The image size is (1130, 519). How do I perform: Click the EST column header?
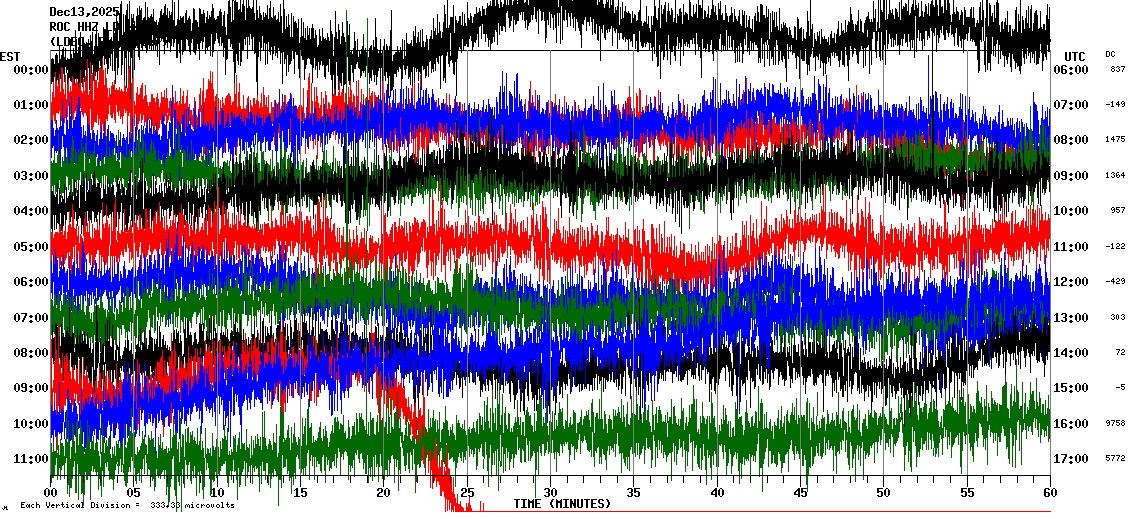pos(10,56)
